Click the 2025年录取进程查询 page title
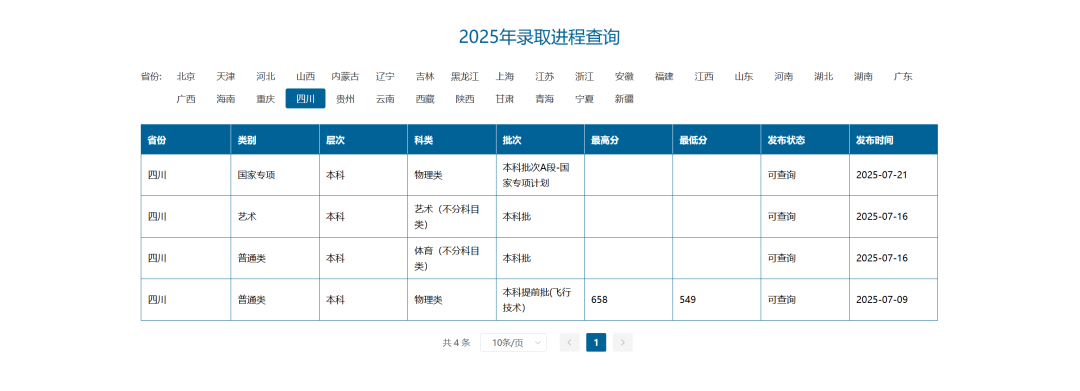1080x391 pixels. [x=539, y=36]
